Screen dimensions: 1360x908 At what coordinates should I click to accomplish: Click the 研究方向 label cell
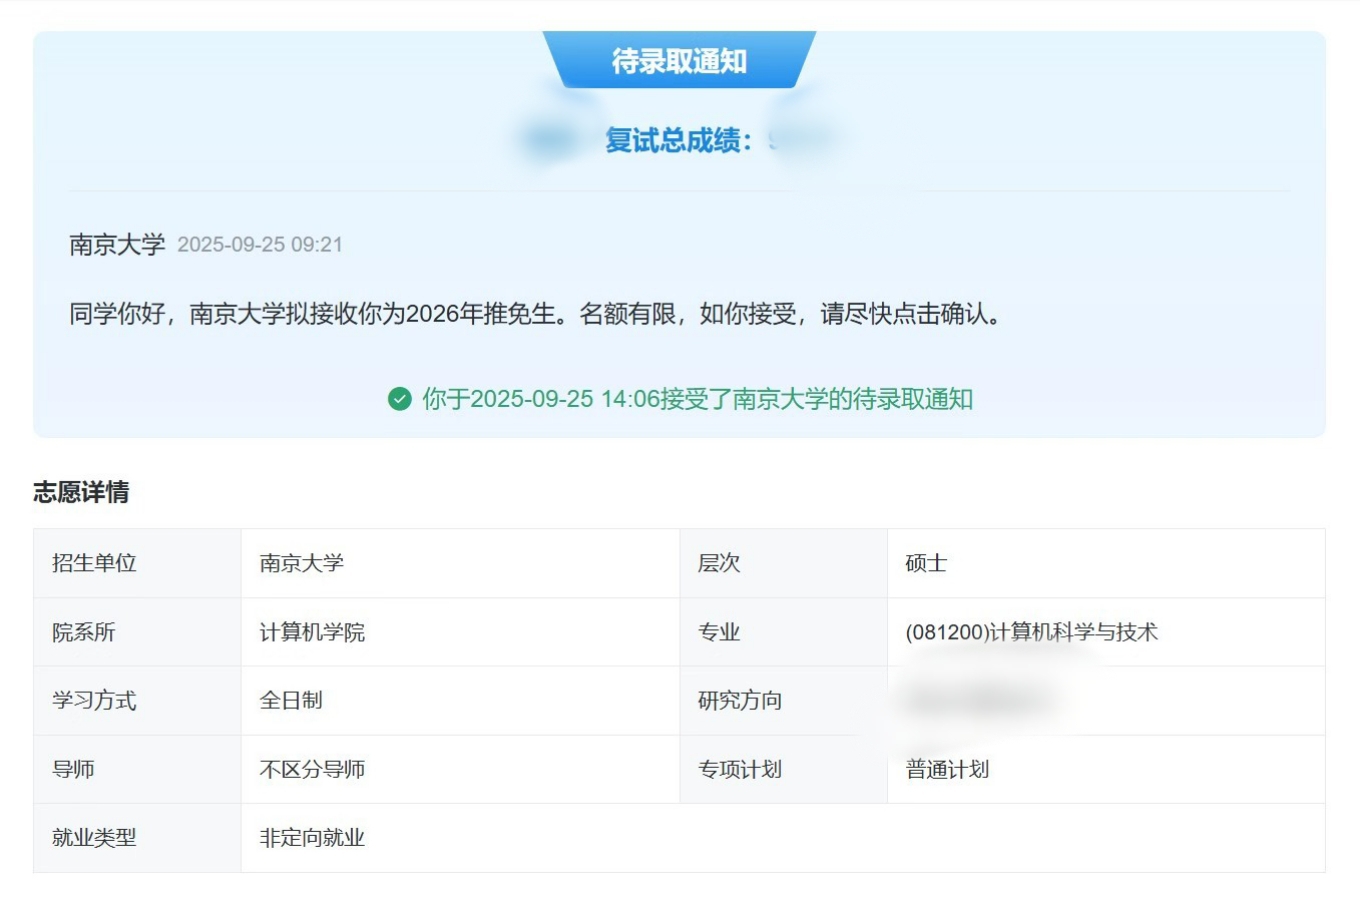click(783, 701)
